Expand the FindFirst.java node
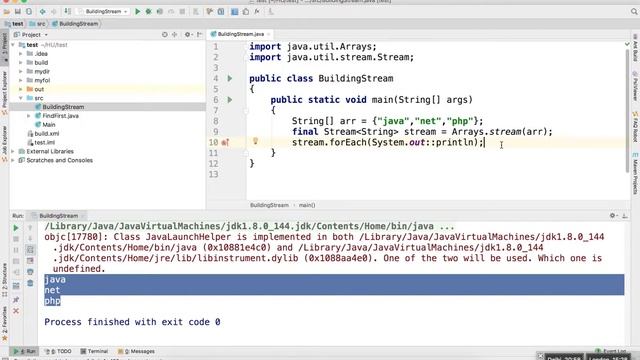Viewport: 640px width, 360px height. (29, 116)
